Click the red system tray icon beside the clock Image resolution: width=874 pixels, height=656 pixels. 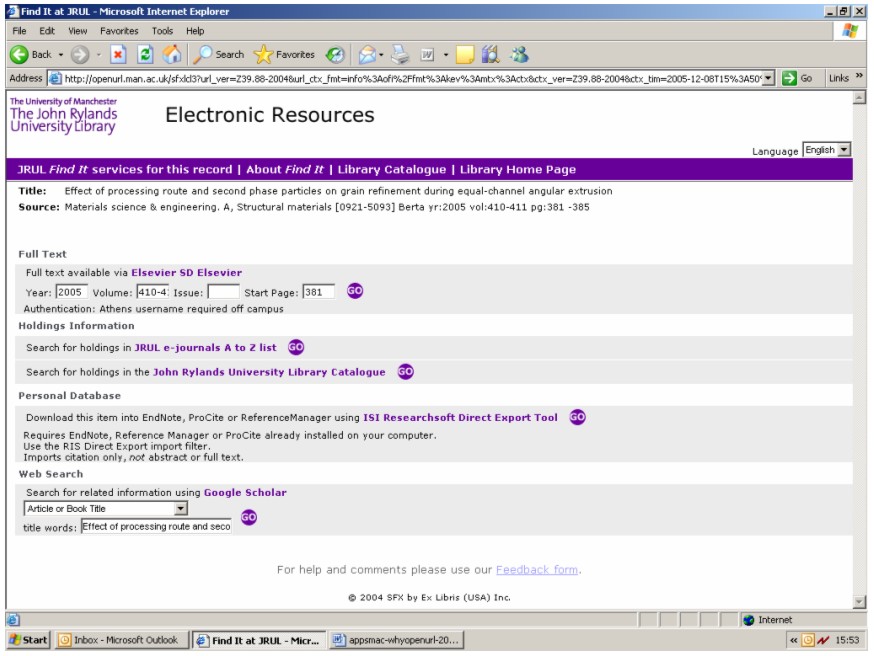point(823,640)
